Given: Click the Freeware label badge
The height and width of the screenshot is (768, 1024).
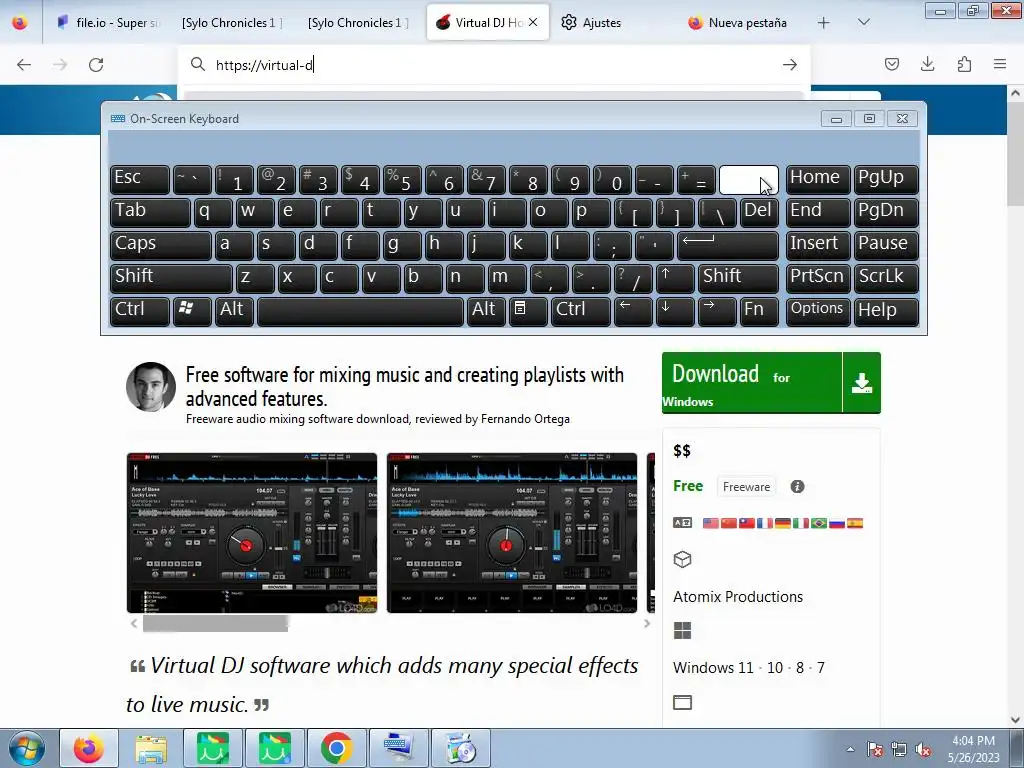Looking at the screenshot, I should click(746, 487).
